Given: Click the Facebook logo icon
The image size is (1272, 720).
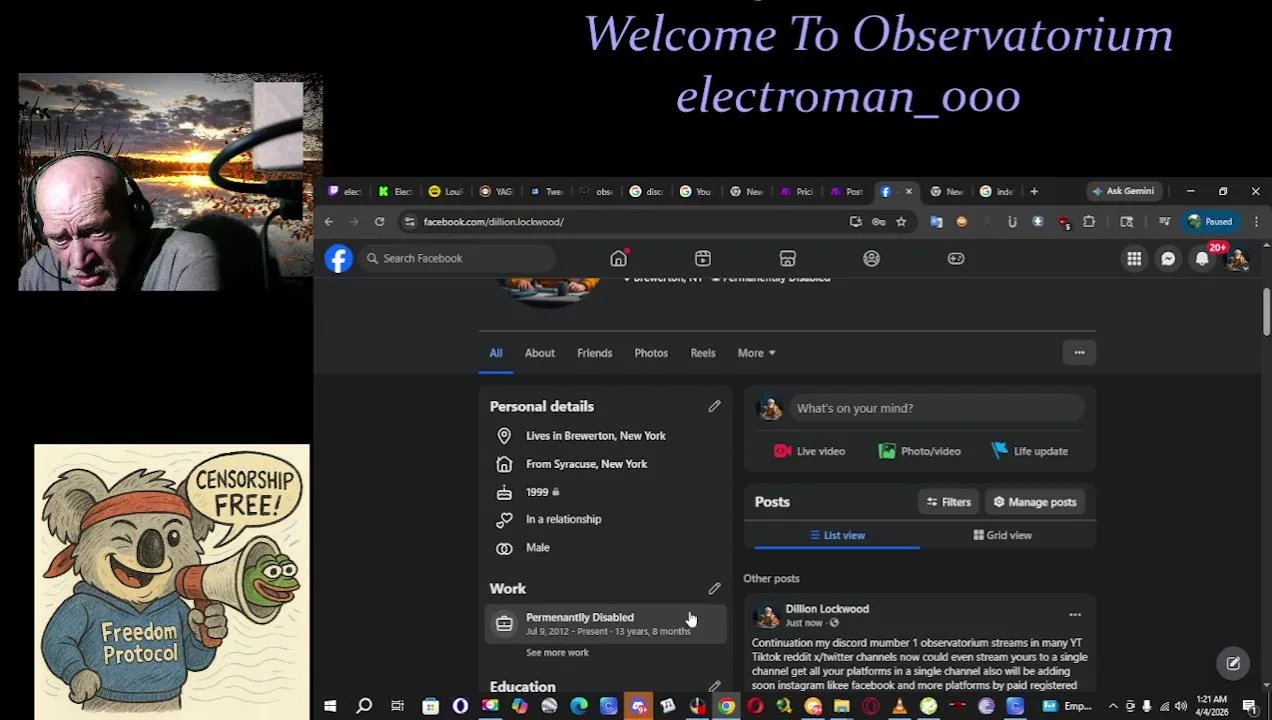Looking at the screenshot, I should 339,259.
